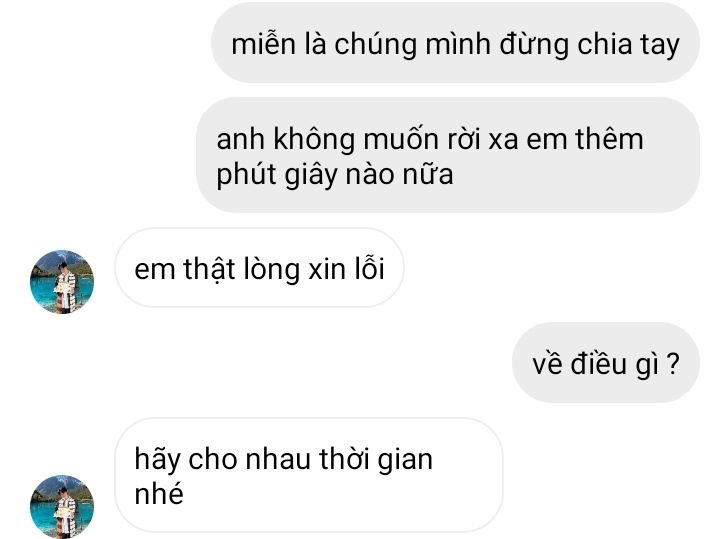Open sender avatar beside "em thật lòng xin lỗi"
The height and width of the screenshot is (539, 720).
[62, 282]
